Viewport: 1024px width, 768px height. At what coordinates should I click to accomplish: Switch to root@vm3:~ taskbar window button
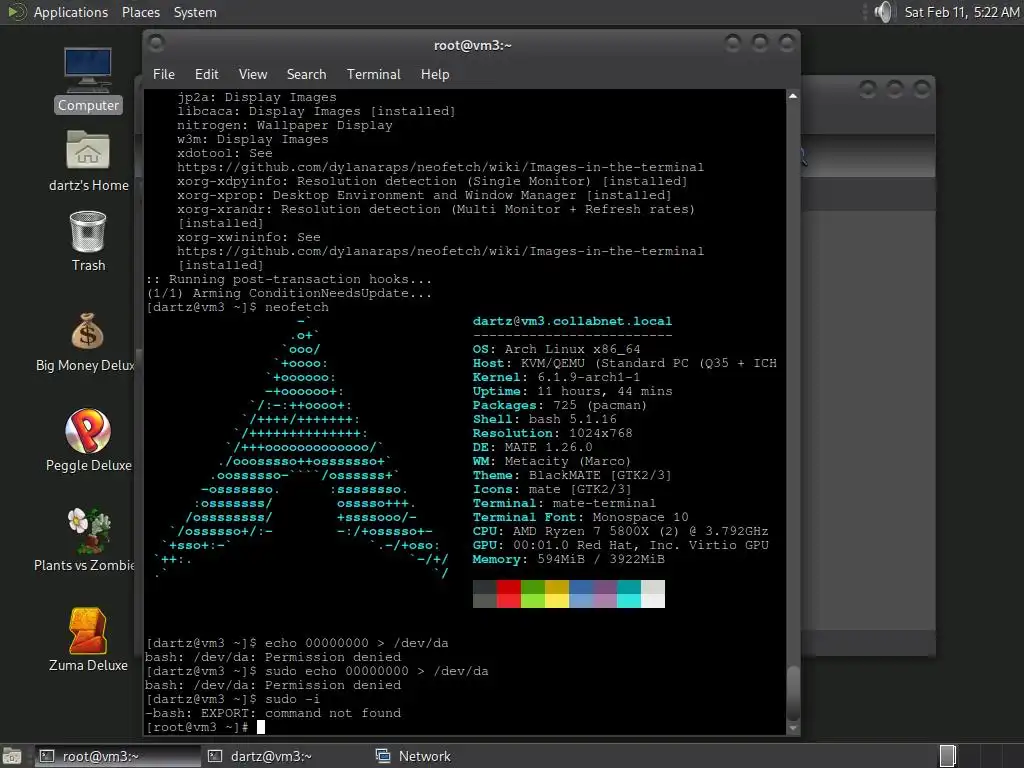[x=118, y=756]
